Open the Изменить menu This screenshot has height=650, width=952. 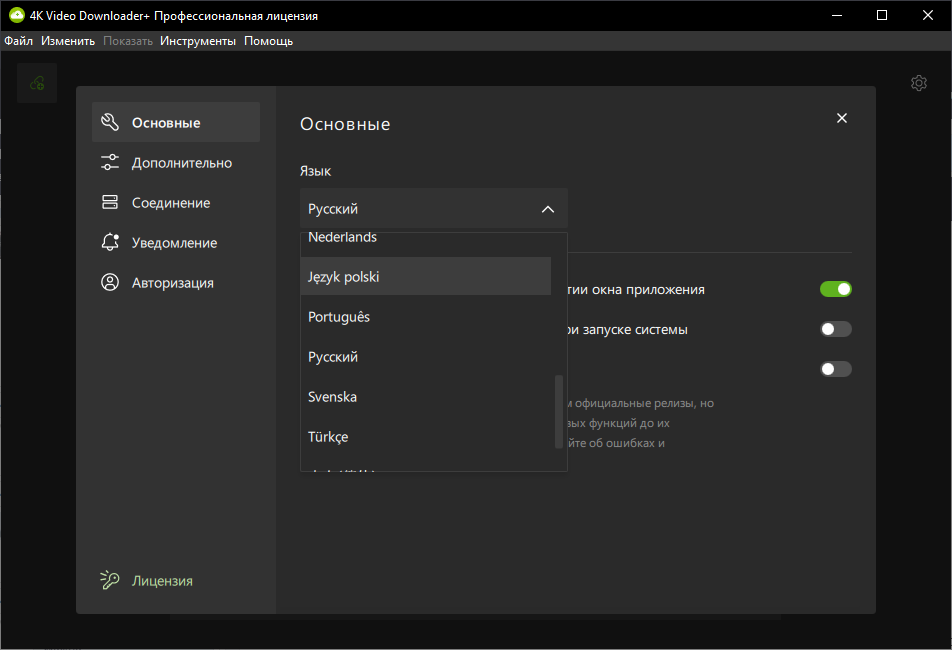[68, 41]
